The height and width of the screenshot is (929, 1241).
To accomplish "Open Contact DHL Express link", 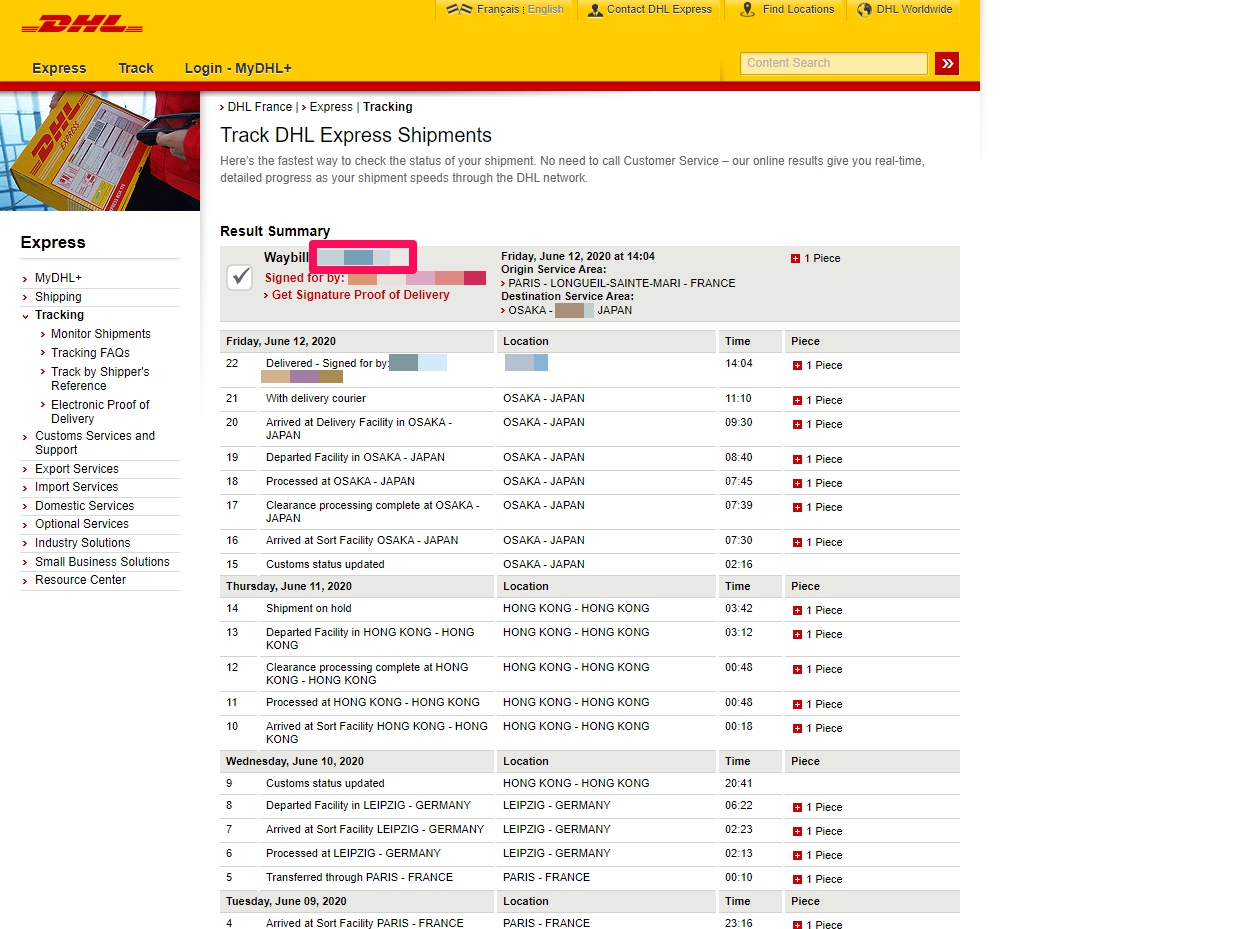I will [659, 9].
